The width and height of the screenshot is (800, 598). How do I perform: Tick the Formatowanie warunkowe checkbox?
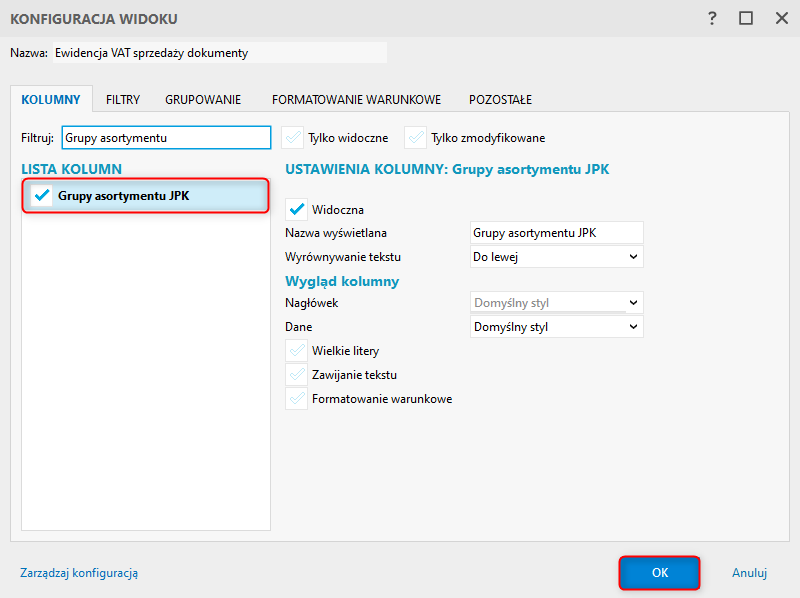coord(296,399)
